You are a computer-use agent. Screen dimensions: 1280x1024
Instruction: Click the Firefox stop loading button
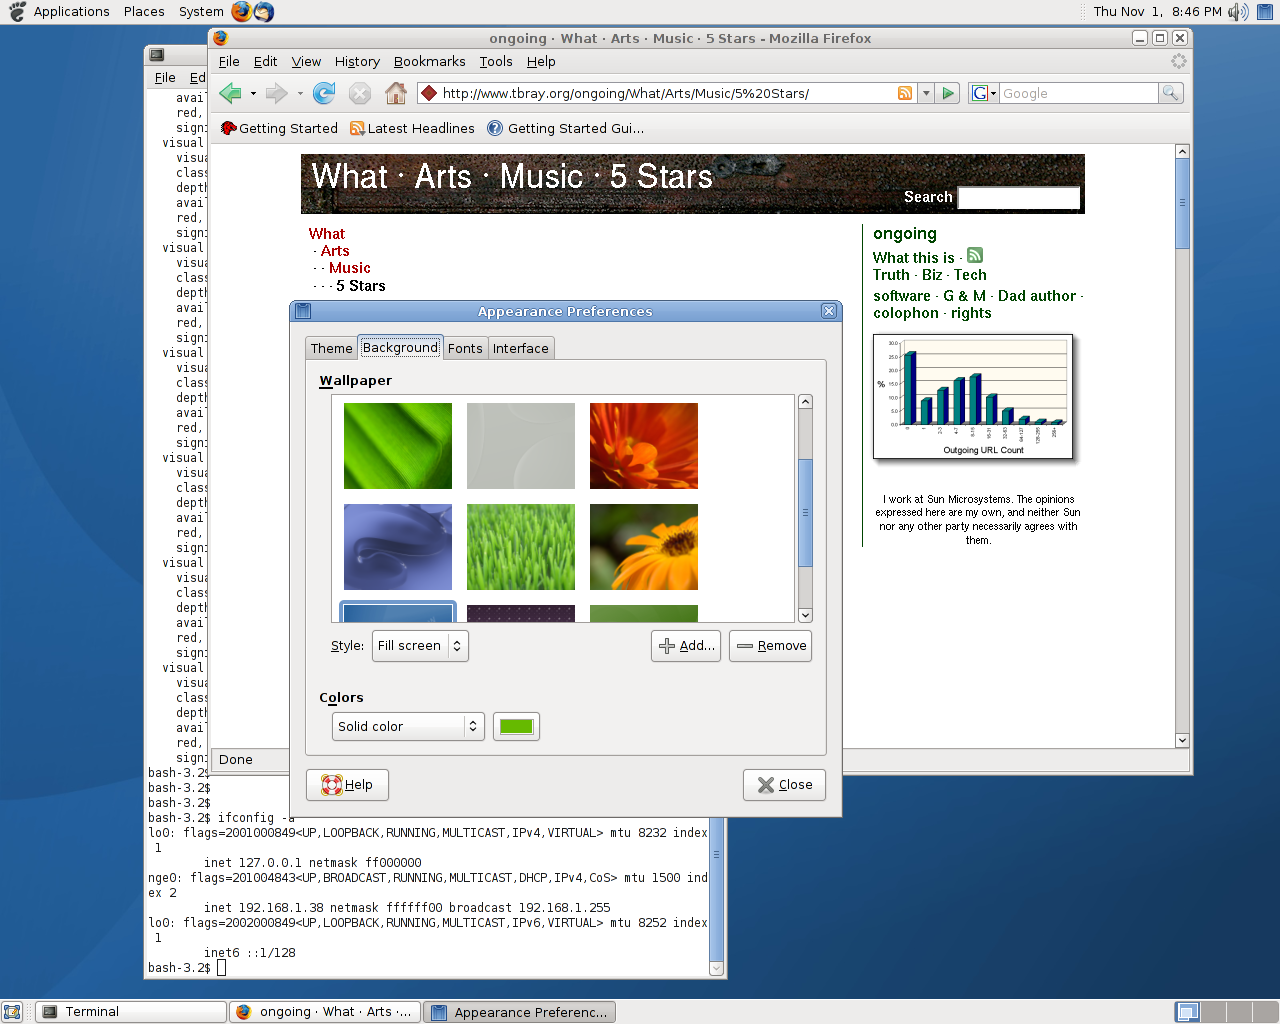(x=360, y=93)
